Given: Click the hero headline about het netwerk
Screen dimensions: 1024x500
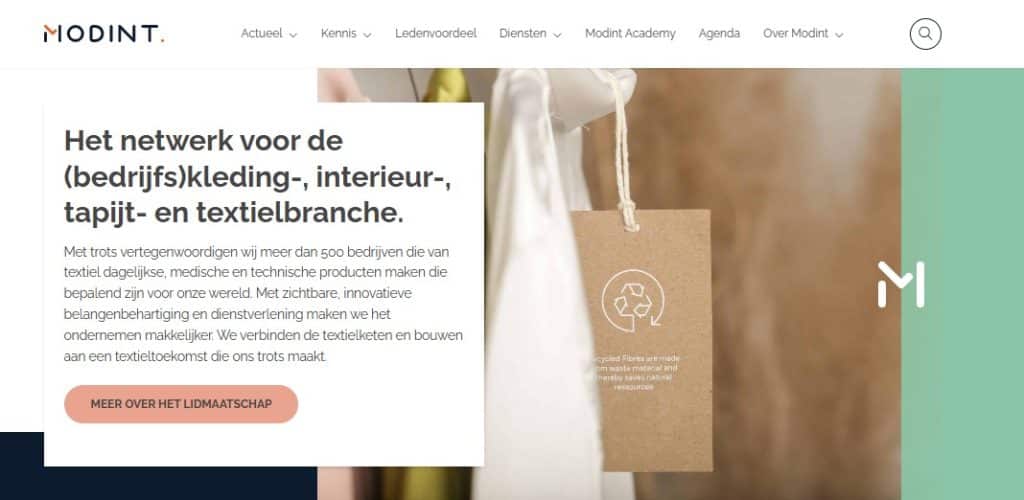Looking at the screenshot, I should (257, 177).
